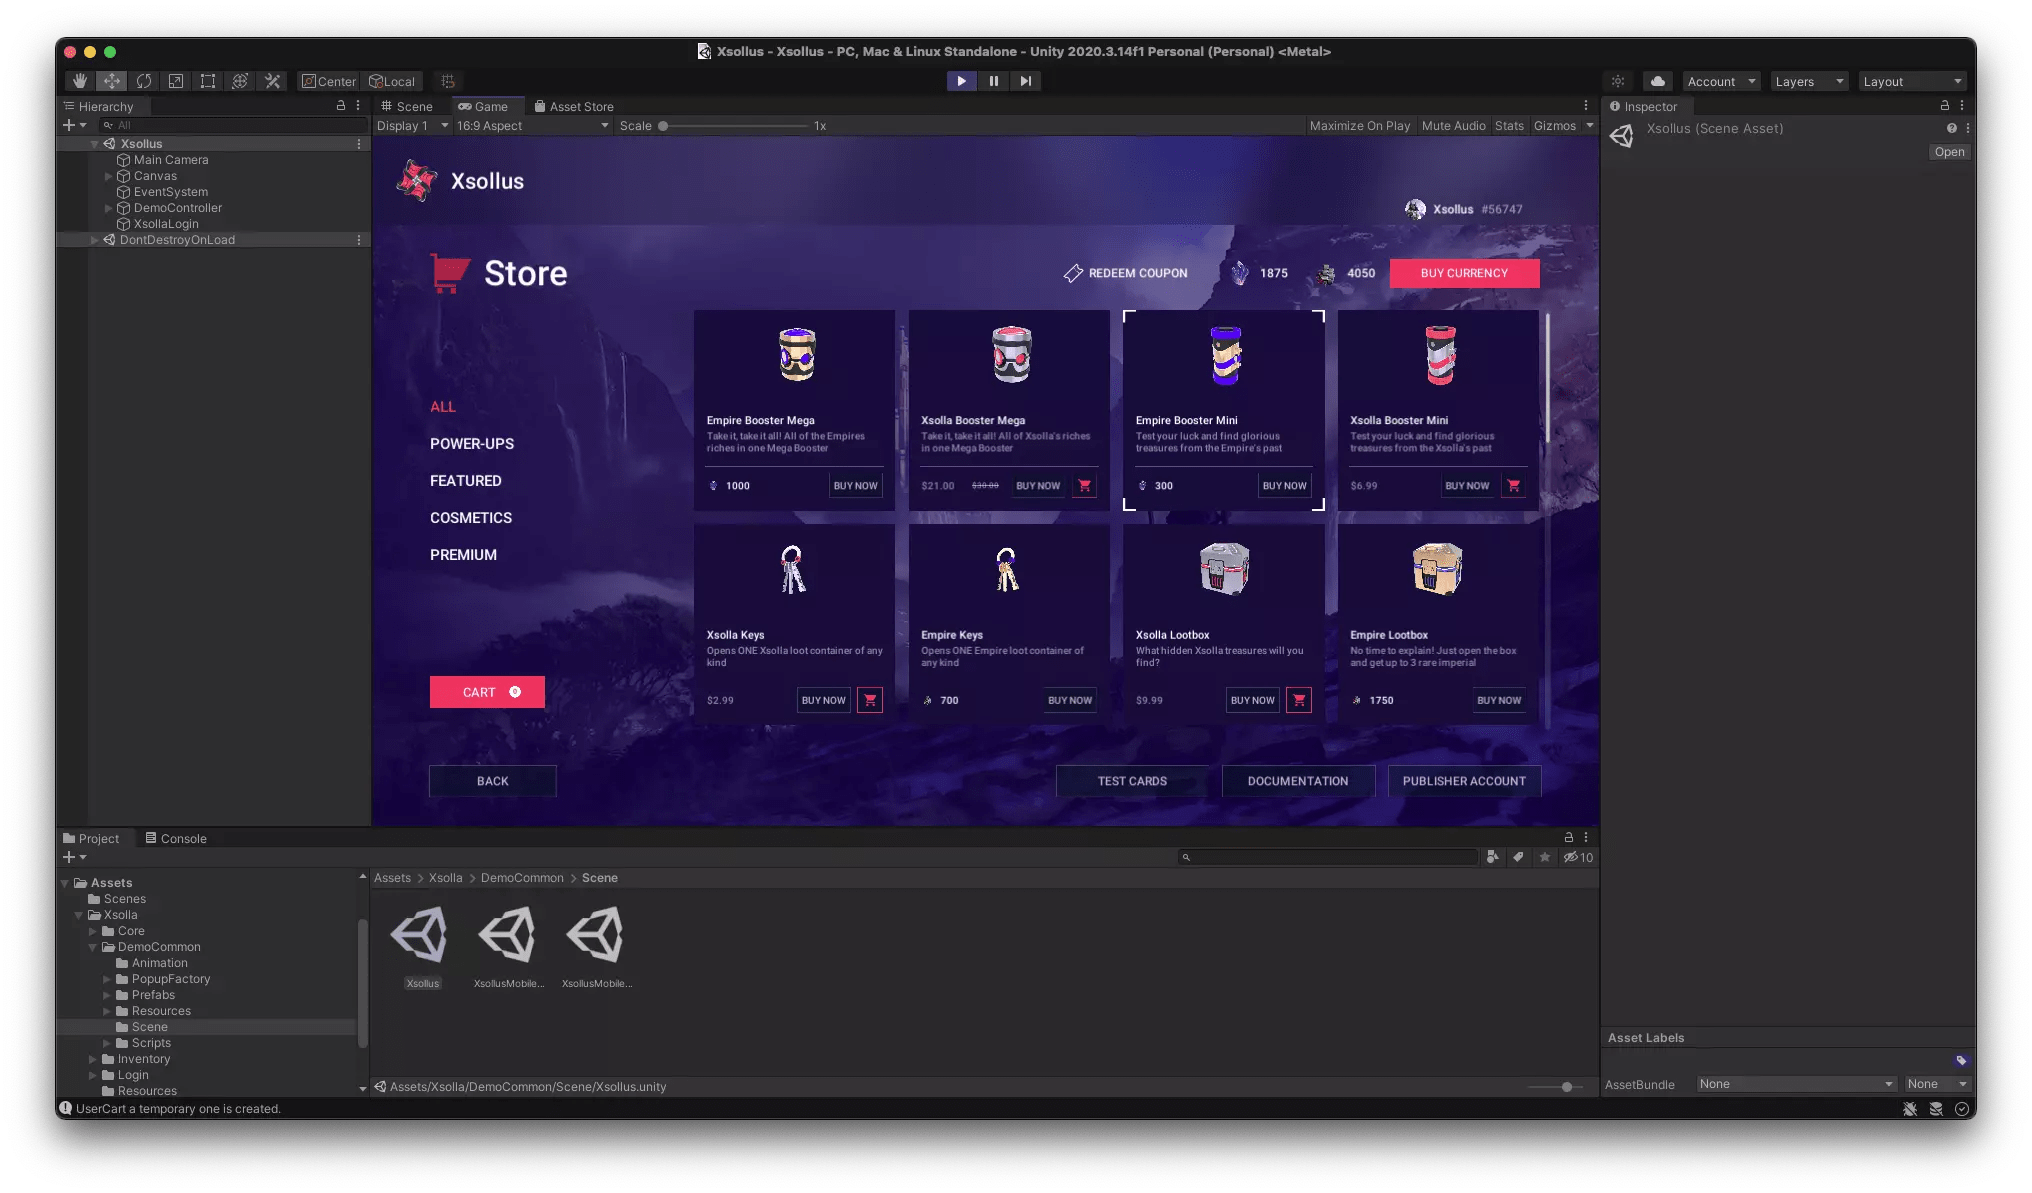Click the store items vertical scrollbar
This screenshot has height=1193, width=2032.
(x=1547, y=379)
